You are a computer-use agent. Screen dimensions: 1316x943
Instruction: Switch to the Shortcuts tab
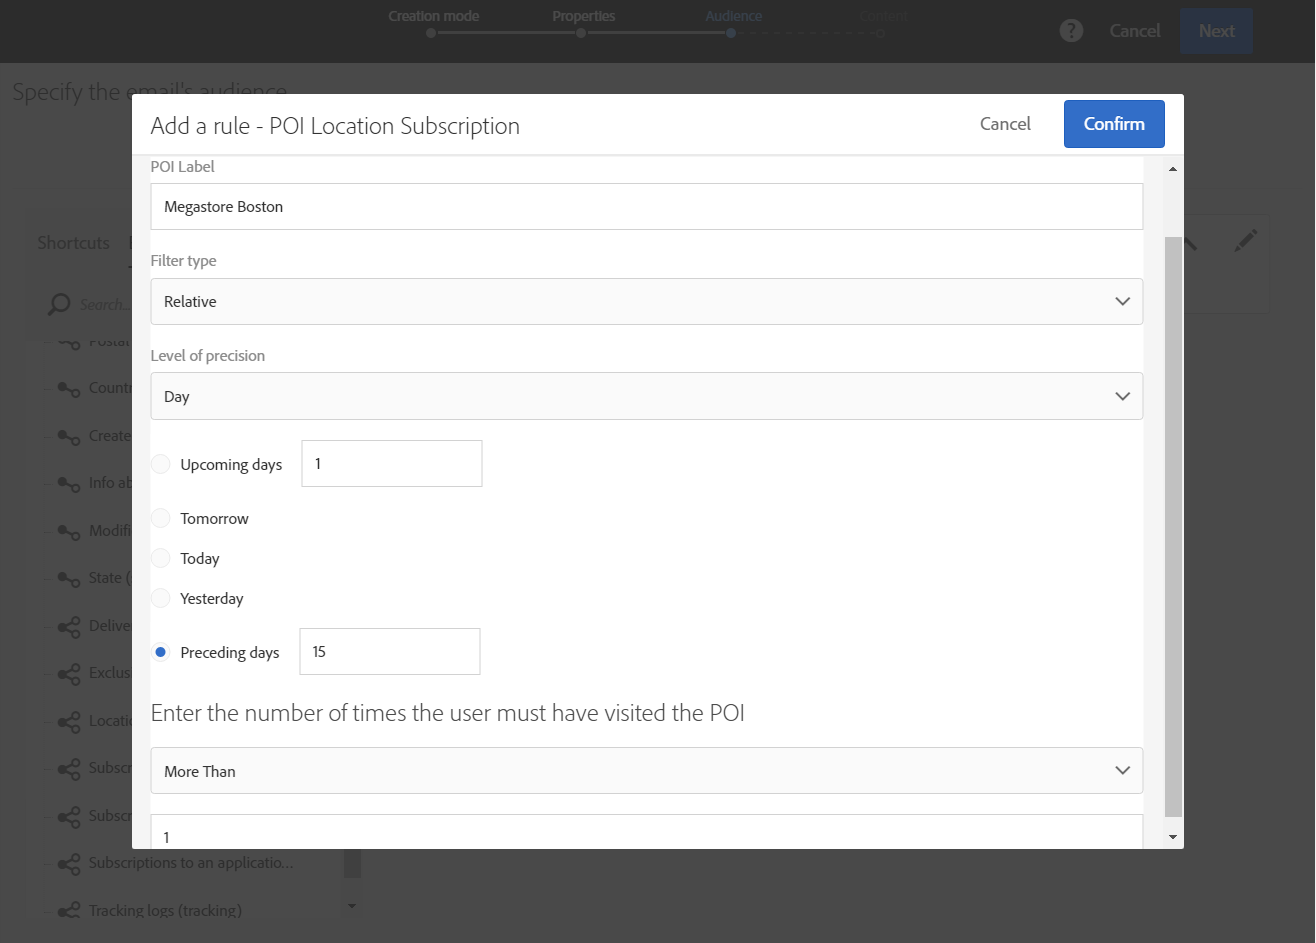click(x=73, y=243)
